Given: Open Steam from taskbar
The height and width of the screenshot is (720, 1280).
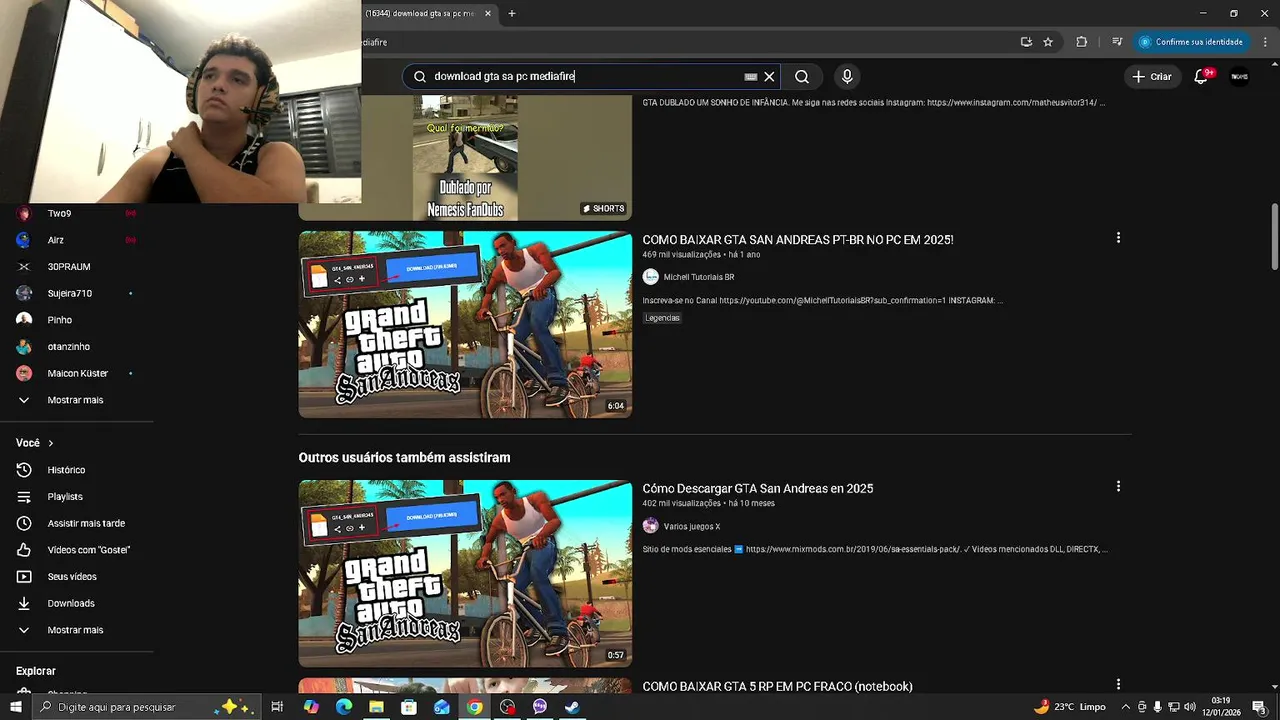Looking at the screenshot, I should (572, 707).
